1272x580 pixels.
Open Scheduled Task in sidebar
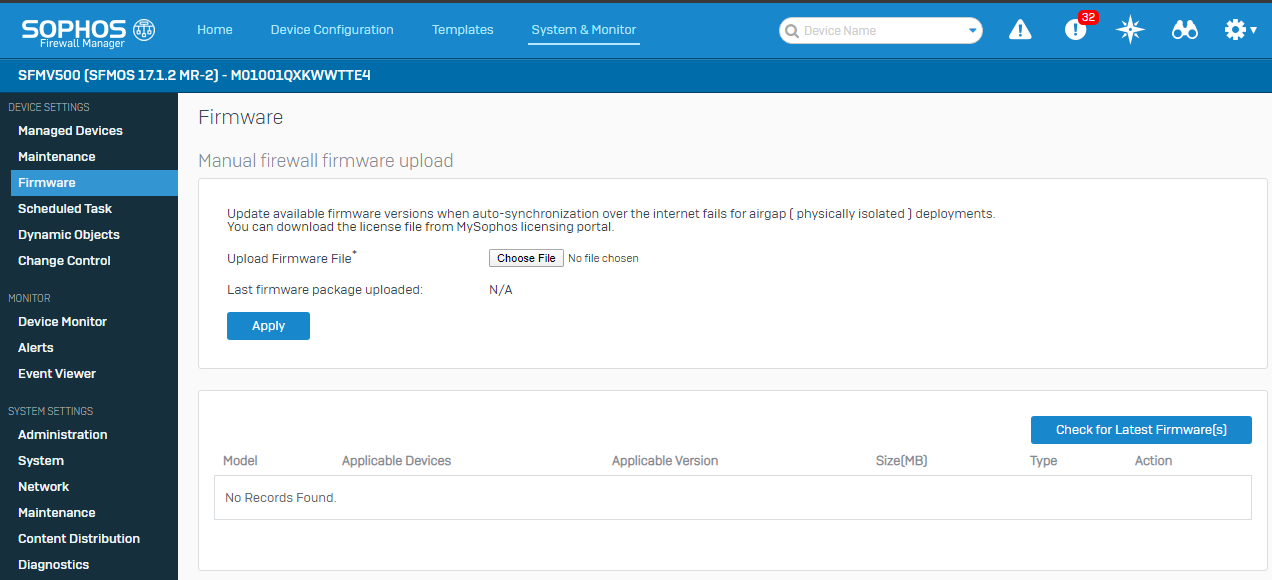point(65,209)
